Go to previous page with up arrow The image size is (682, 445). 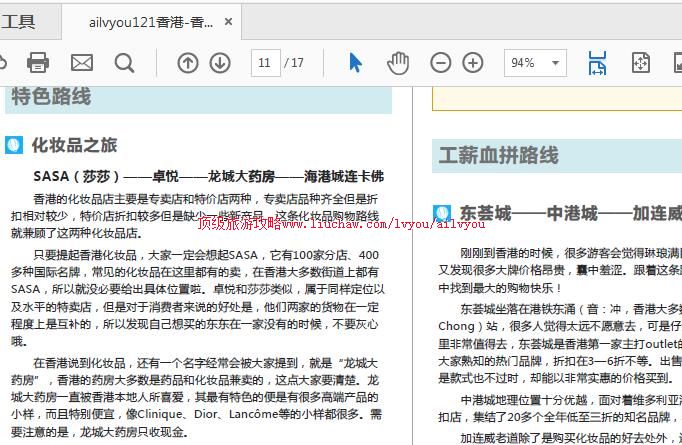[x=188, y=63]
